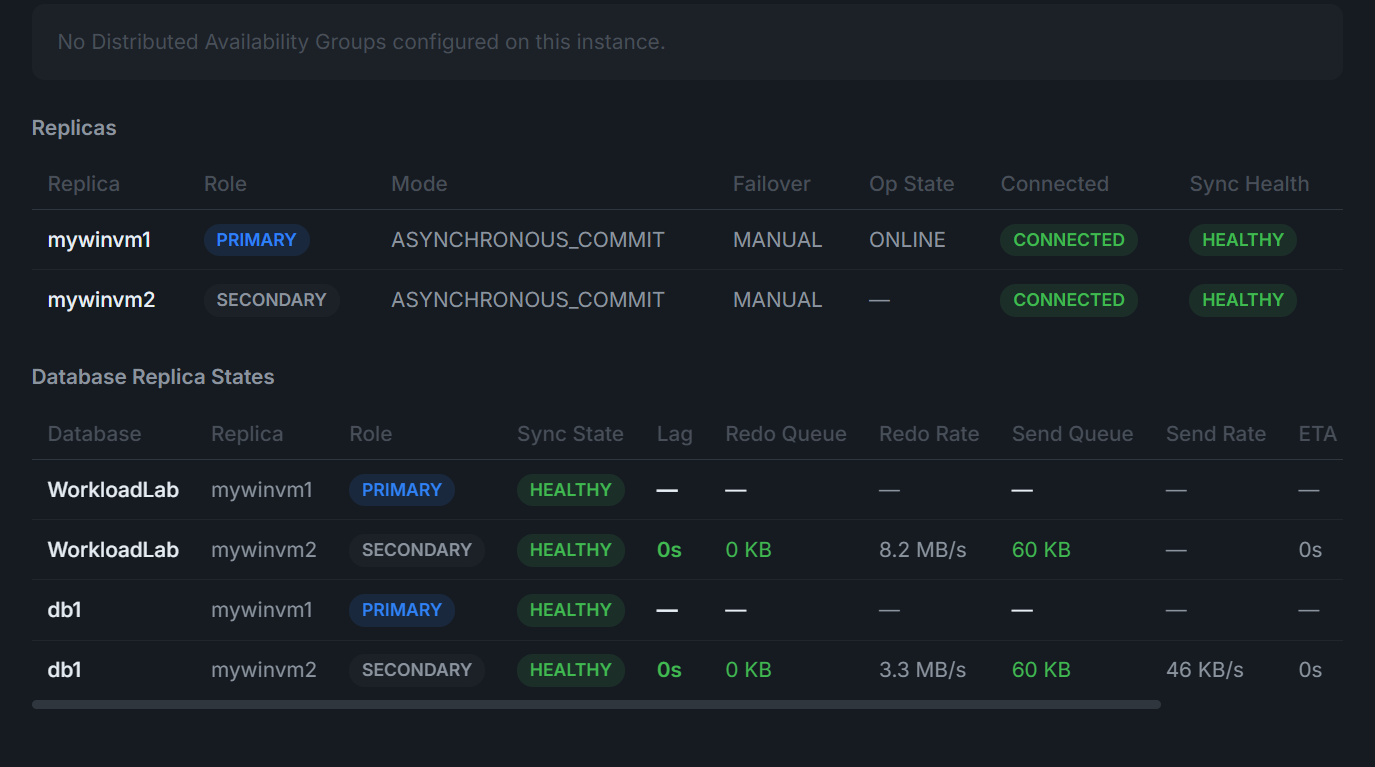Screen dimensions: 1375x767
Task: Click the 'Database Replica States' section heading
Action: tap(153, 377)
